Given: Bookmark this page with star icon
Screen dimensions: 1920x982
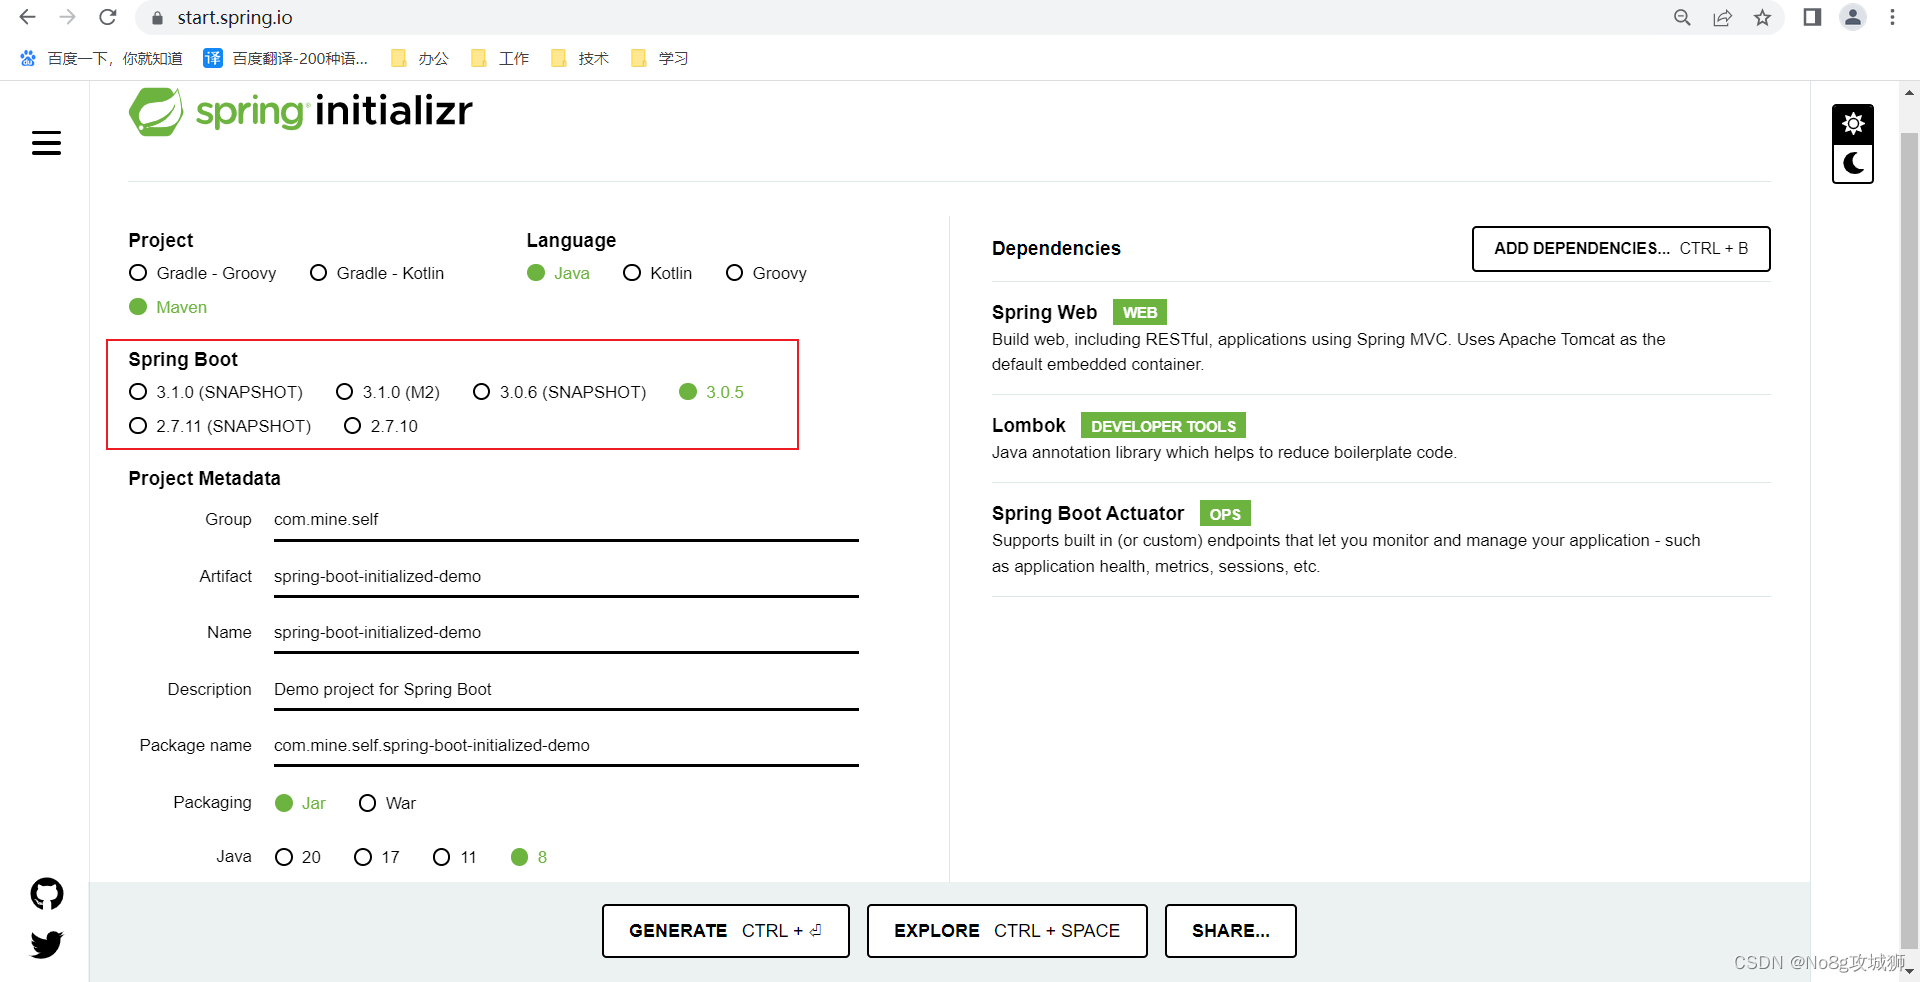Looking at the screenshot, I should pyautogui.click(x=1762, y=18).
